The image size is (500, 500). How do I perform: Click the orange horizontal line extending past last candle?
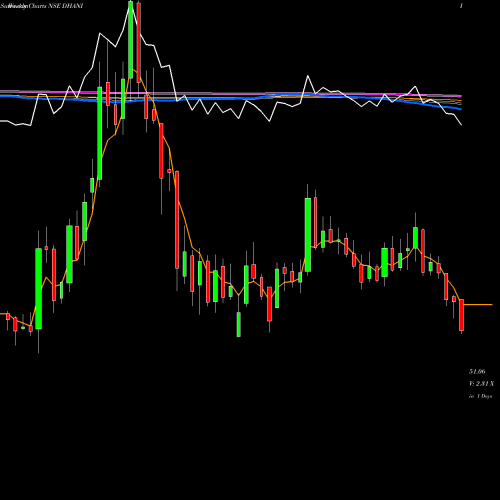point(478,305)
